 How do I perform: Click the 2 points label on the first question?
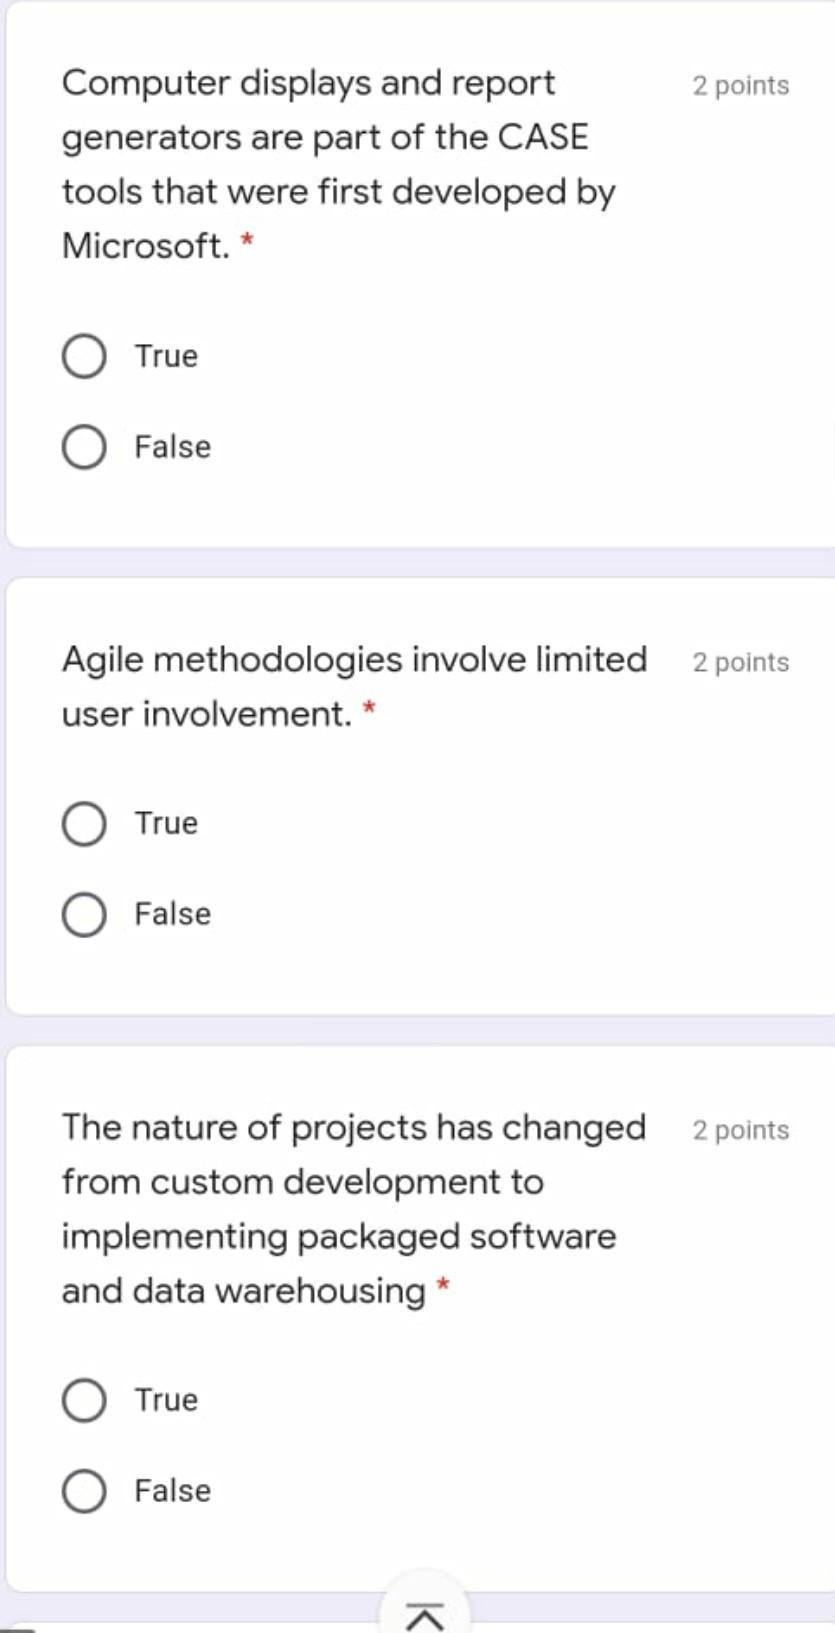(740, 87)
